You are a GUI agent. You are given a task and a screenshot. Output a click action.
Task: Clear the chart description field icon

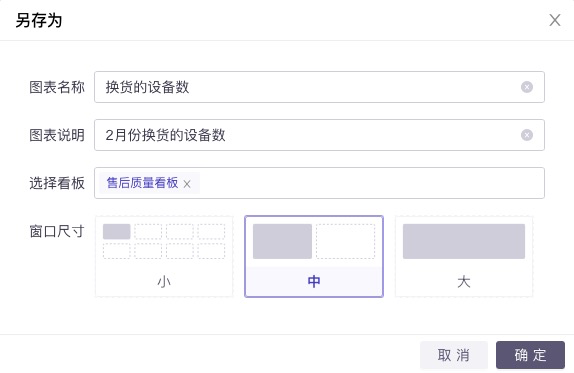point(526,135)
